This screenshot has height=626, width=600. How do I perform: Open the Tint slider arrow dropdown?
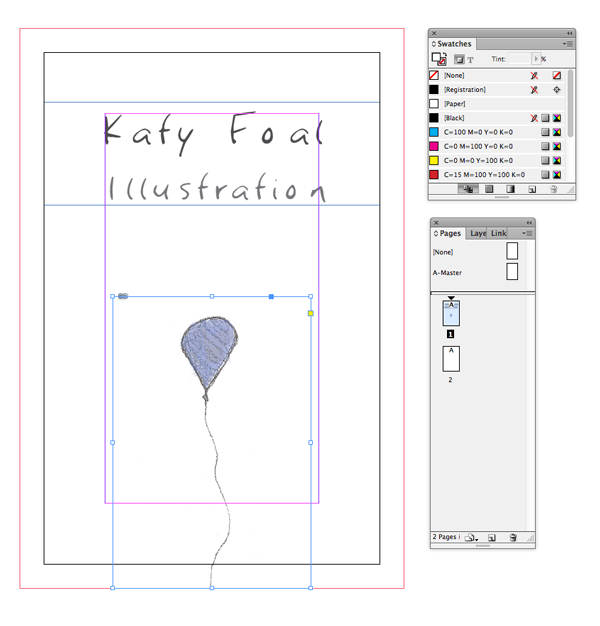(x=536, y=59)
